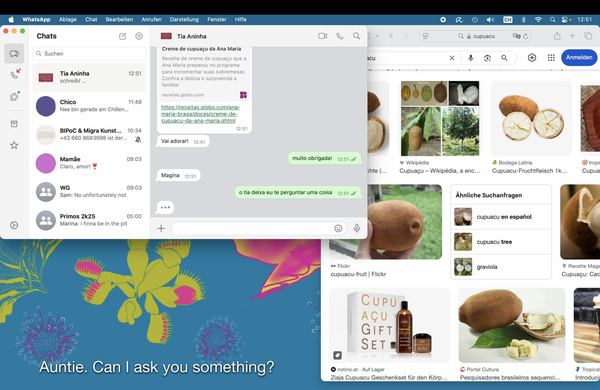The image size is (600, 390).
Task: Select 'graviola' related search
Action: click(501, 267)
